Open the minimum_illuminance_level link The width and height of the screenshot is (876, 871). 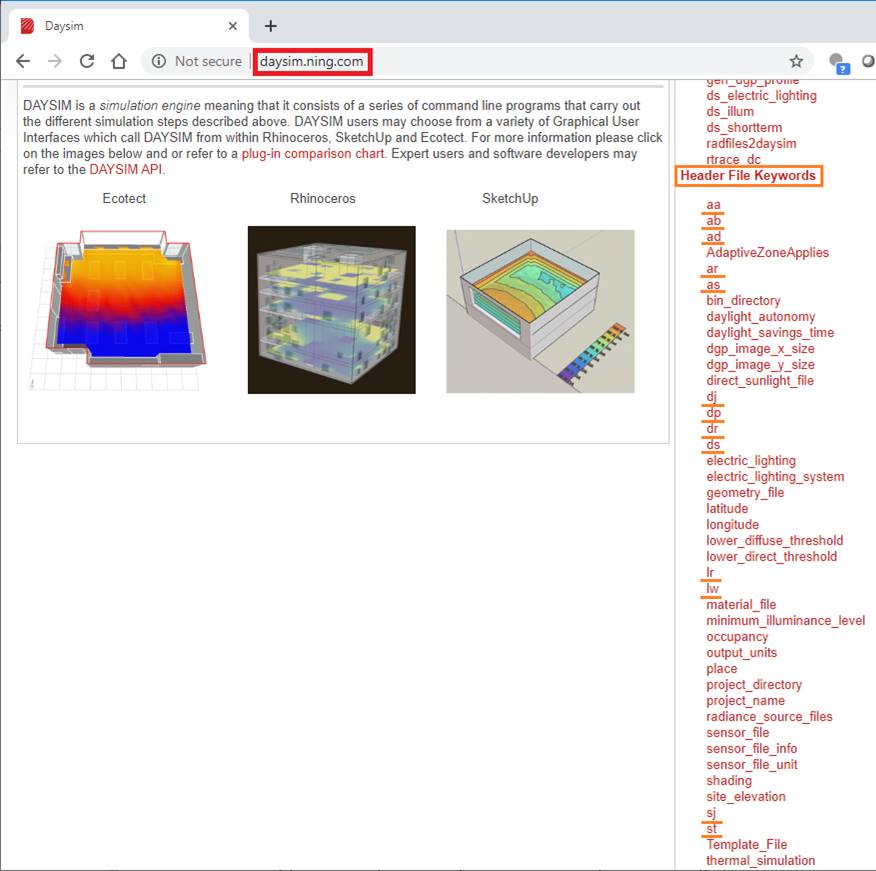[x=785, y=621]
